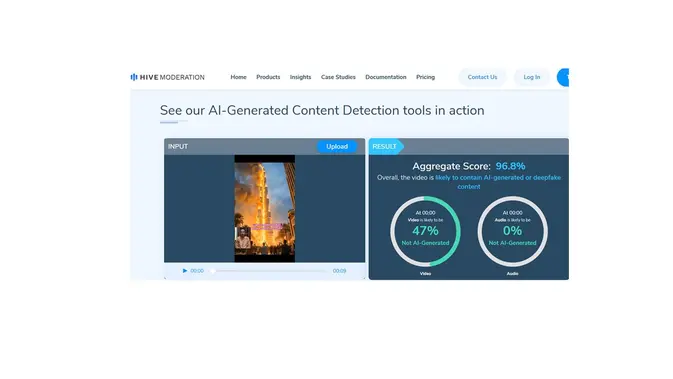This screenshot has height=379, width=673.
Task: Click the Log In button
Action: (x=531, y=77)
